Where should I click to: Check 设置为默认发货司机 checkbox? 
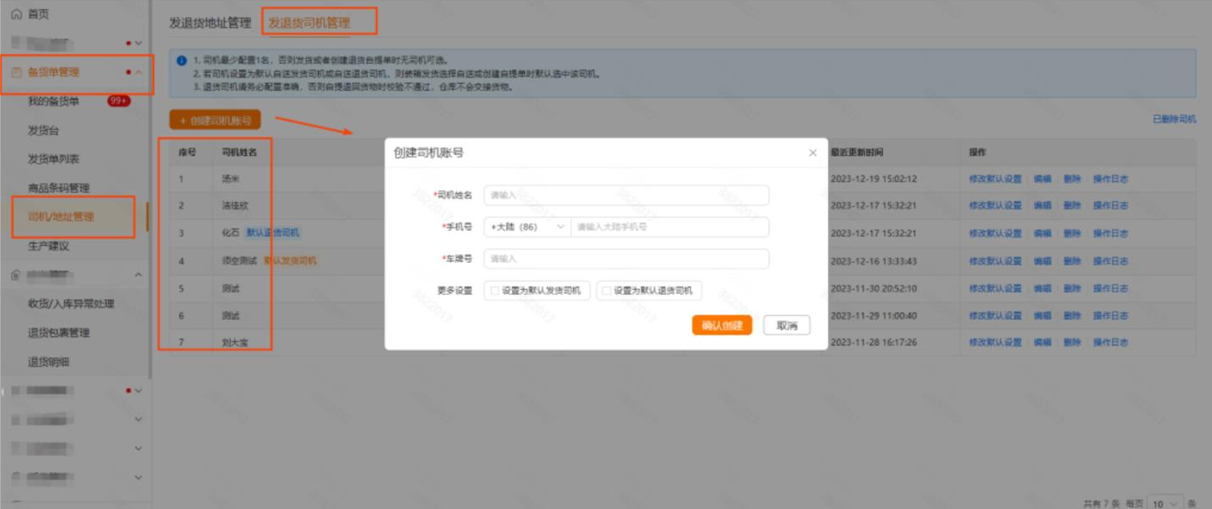[x=494, y=291]
